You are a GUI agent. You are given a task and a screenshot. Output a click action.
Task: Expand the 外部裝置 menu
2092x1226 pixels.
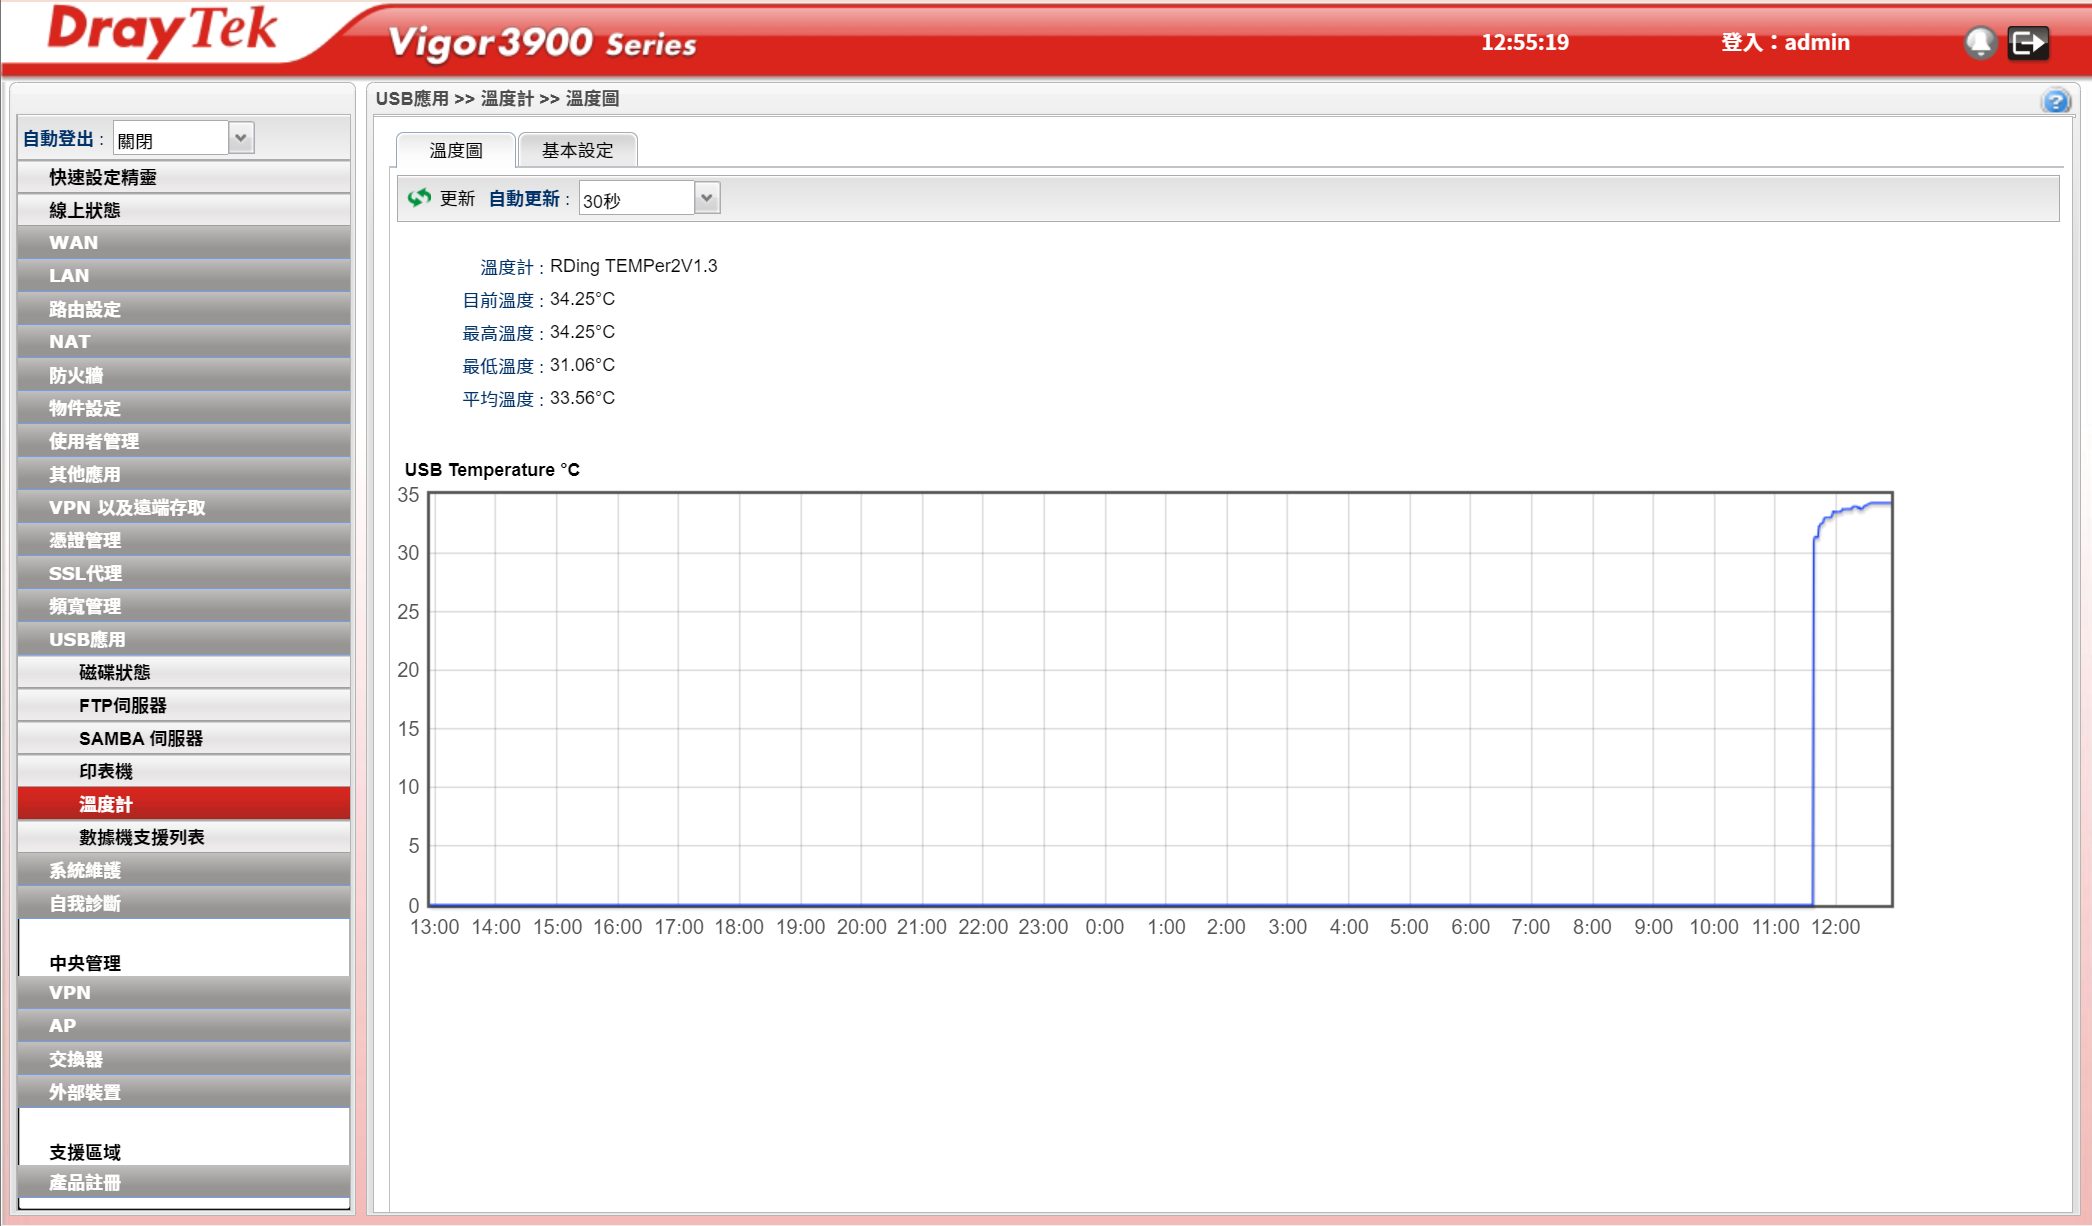click(x=184, y=1092)
